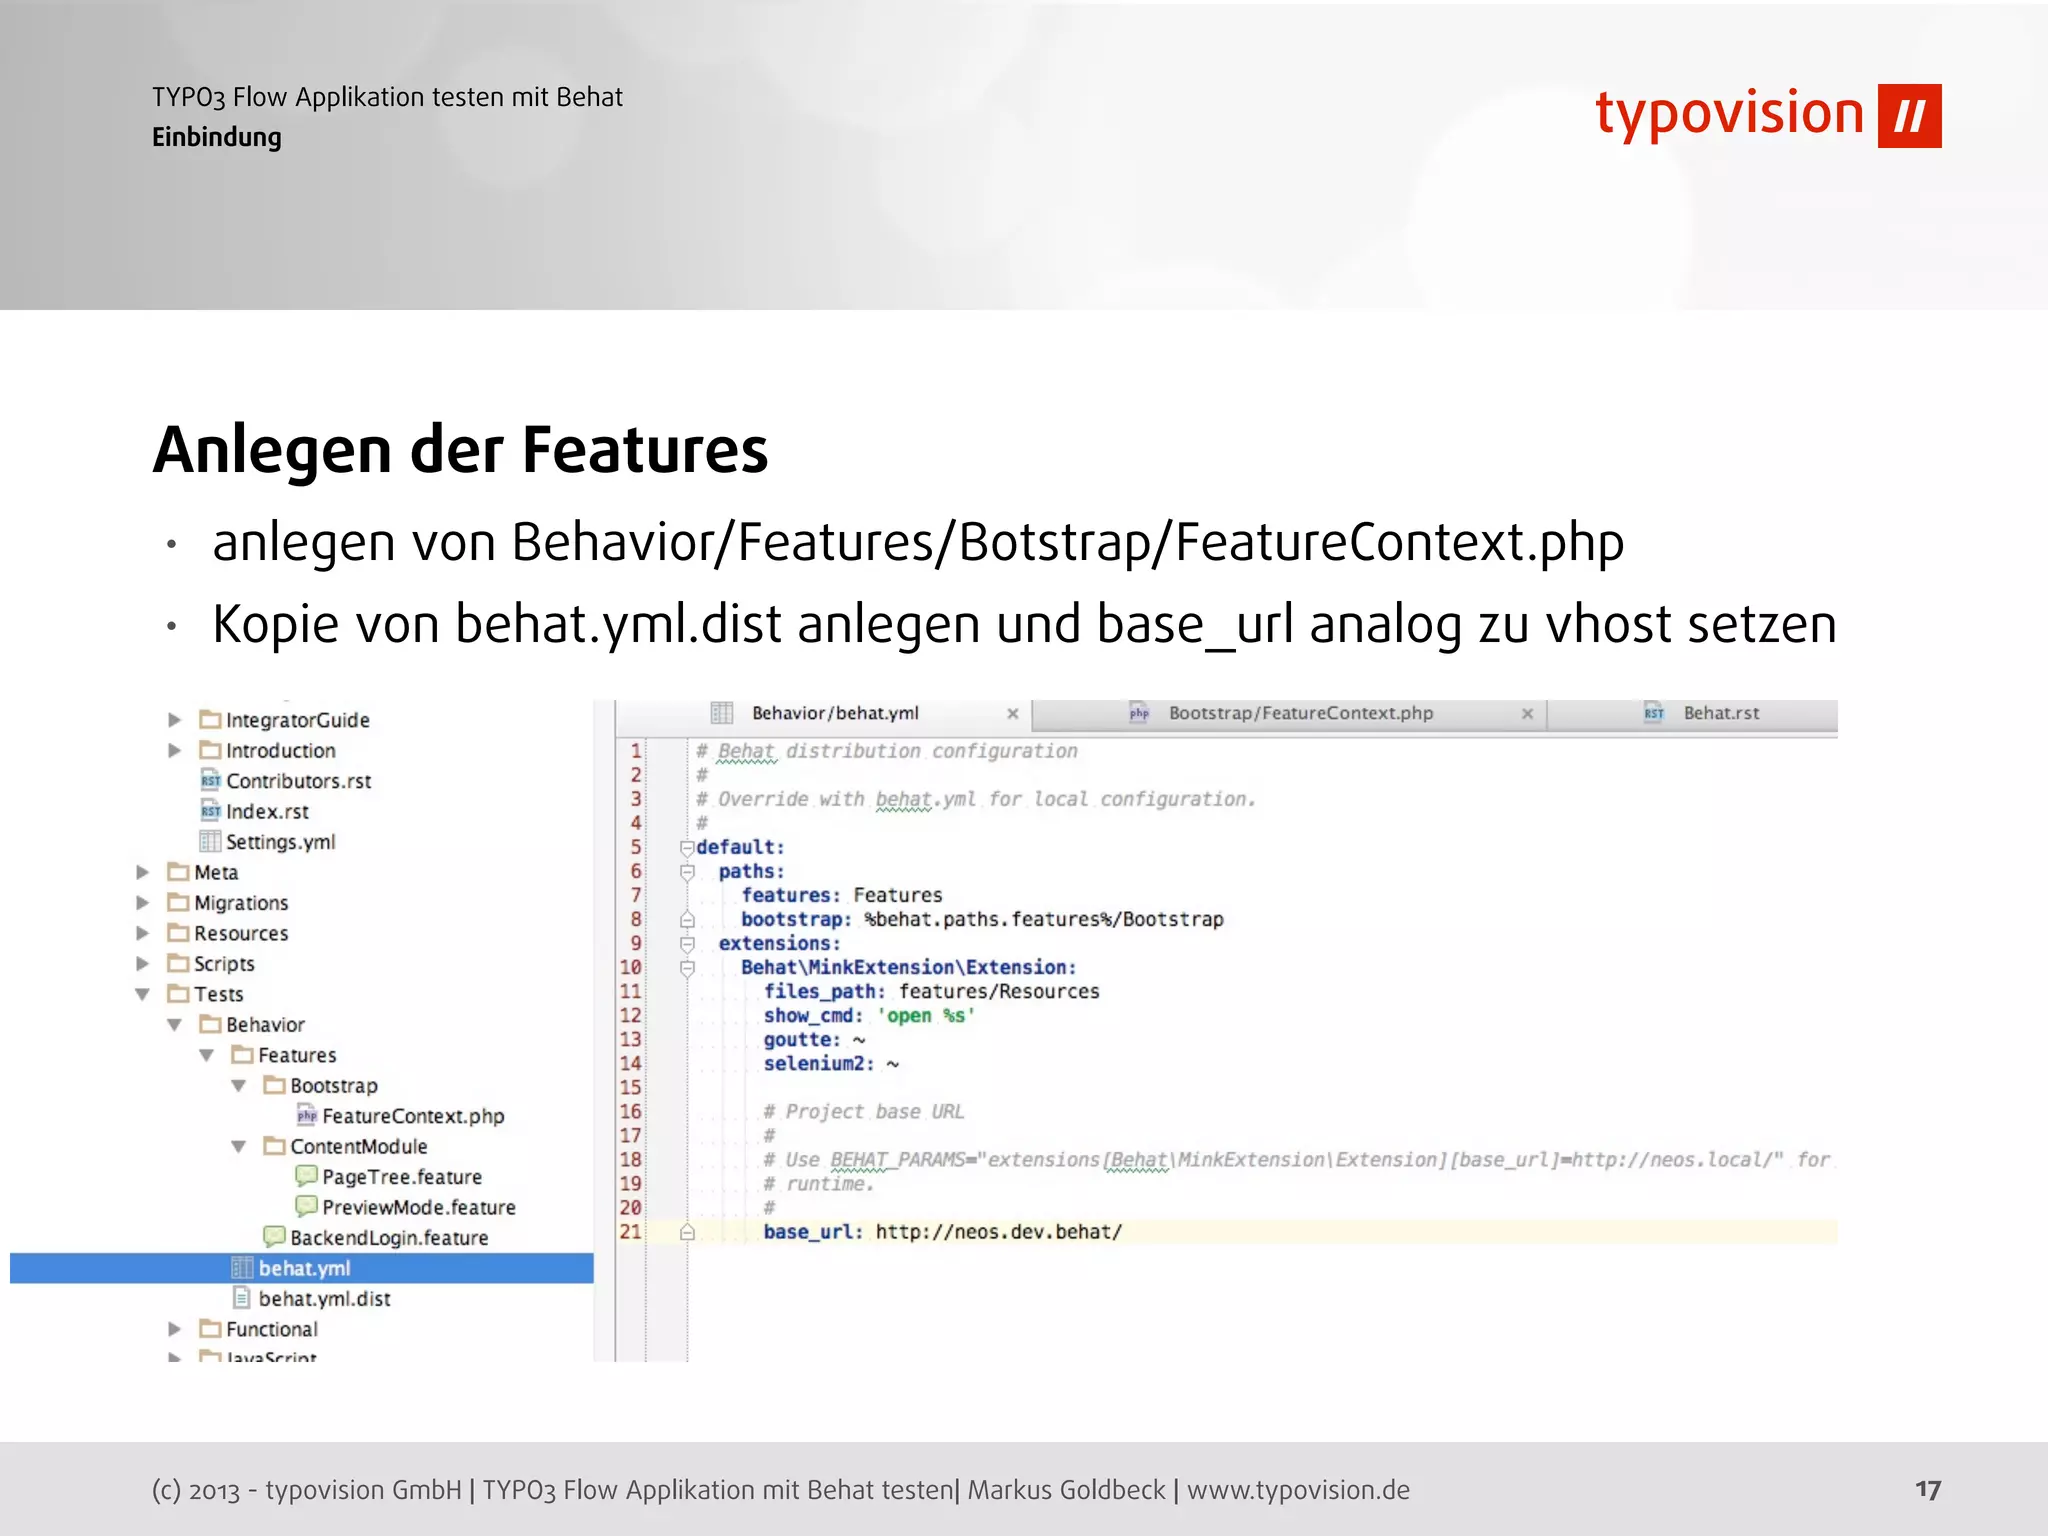
Task: Fold the default: block at line 5
Action: pos(687,848)
